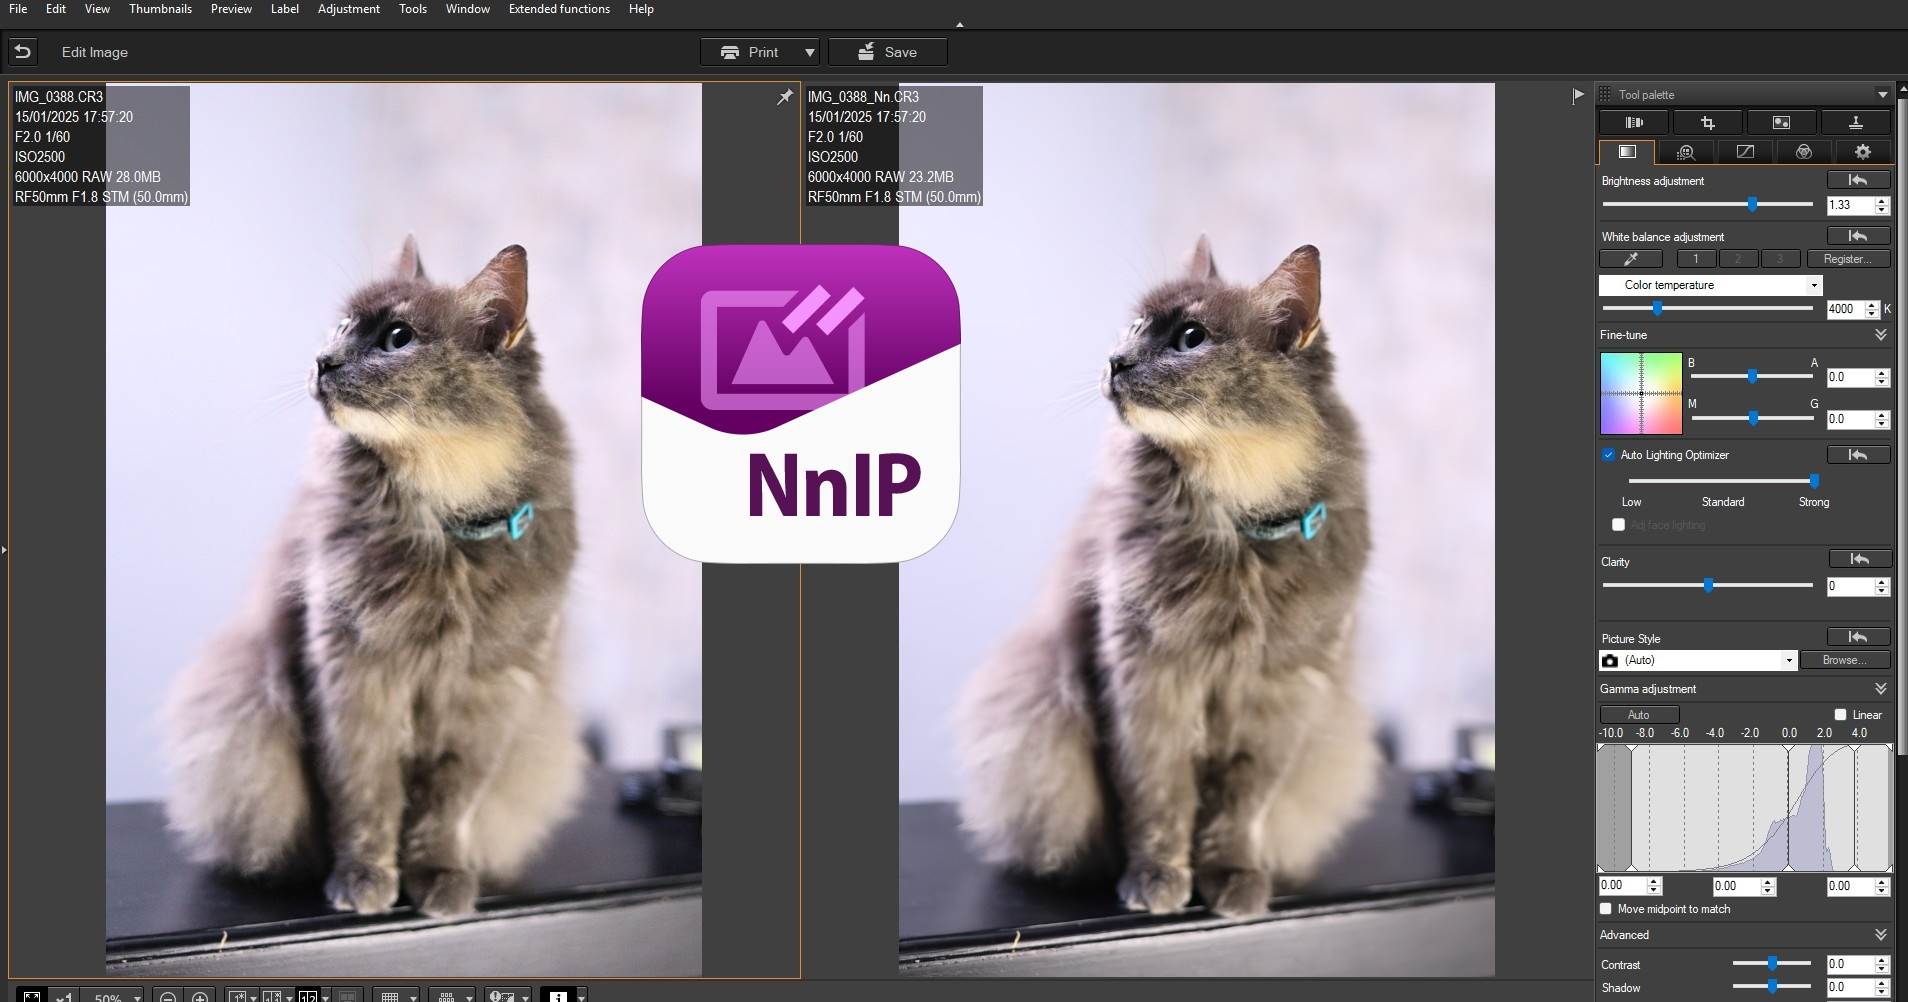The height and width of the screenshot is (1002, 1908).
Task: Check Move midpoint to match
Action: 1606,909
